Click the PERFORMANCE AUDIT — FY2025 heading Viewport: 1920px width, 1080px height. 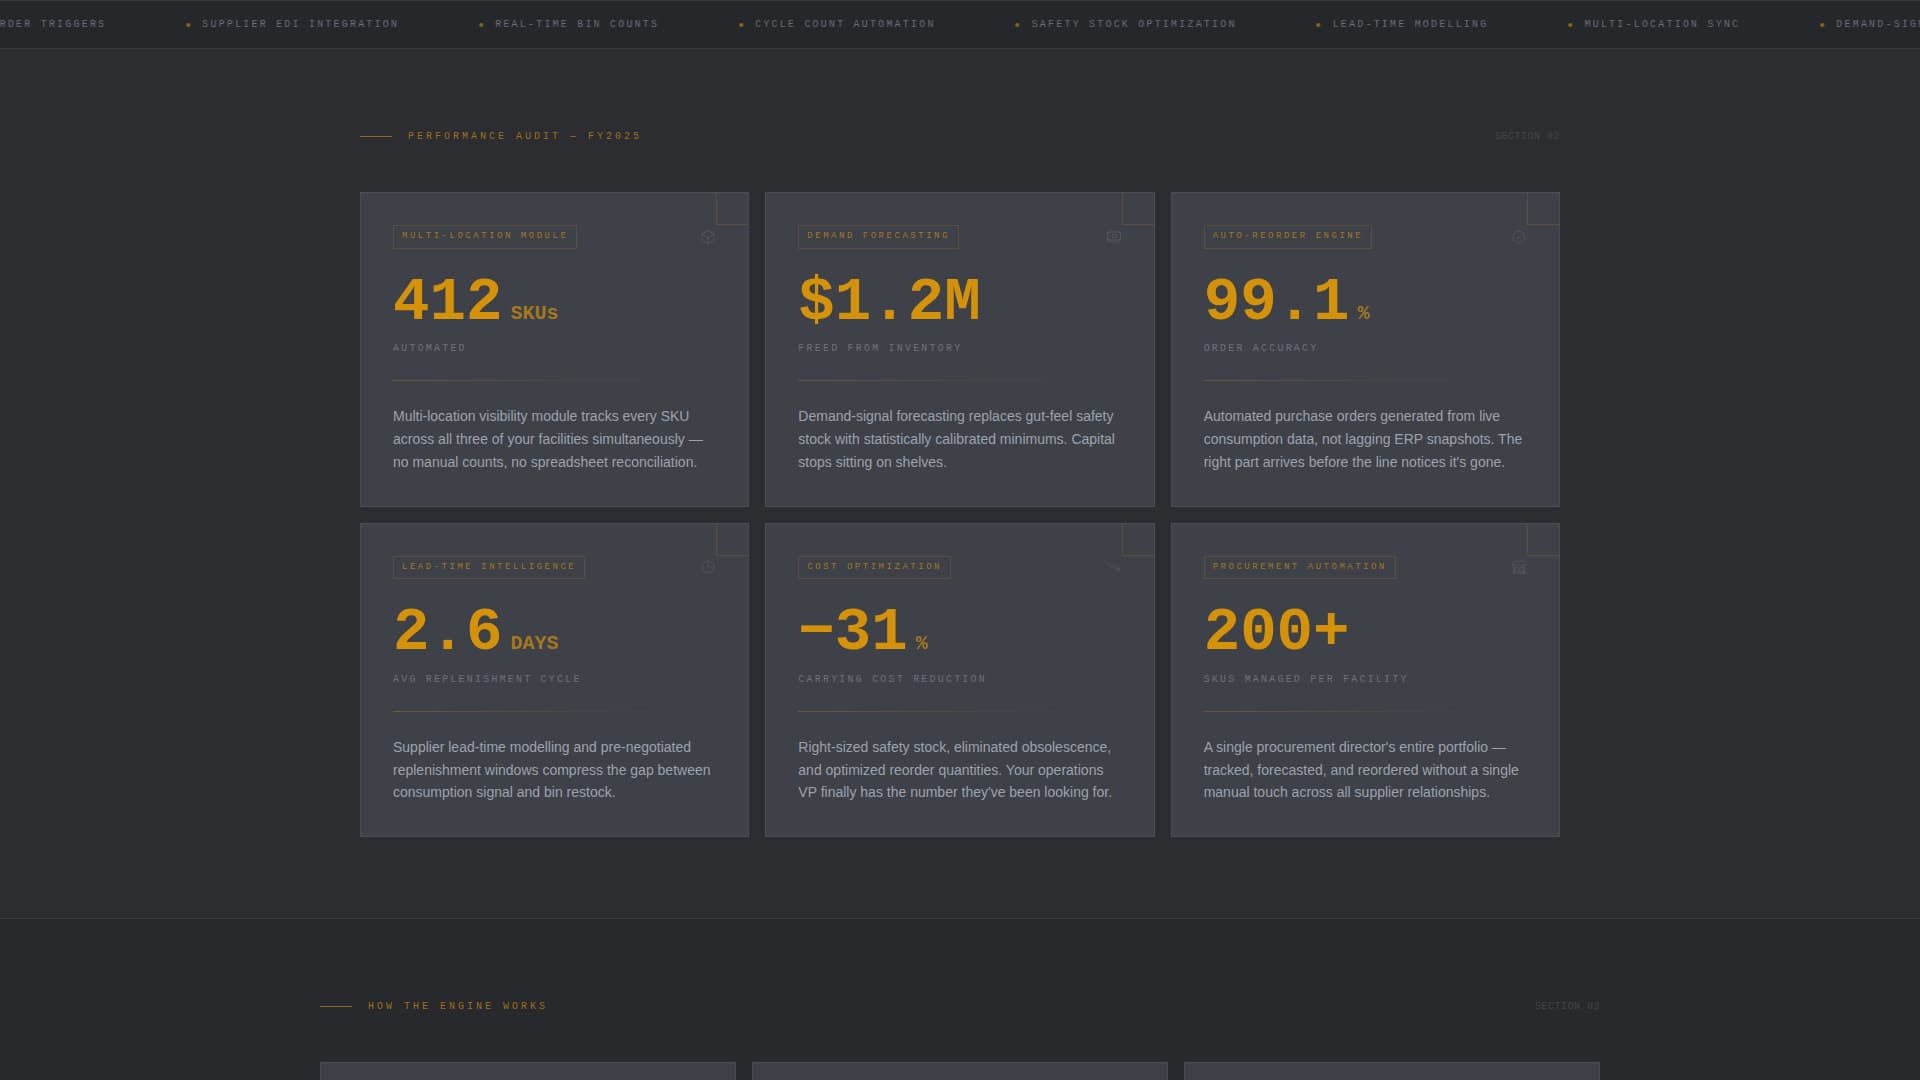[524, 136]
